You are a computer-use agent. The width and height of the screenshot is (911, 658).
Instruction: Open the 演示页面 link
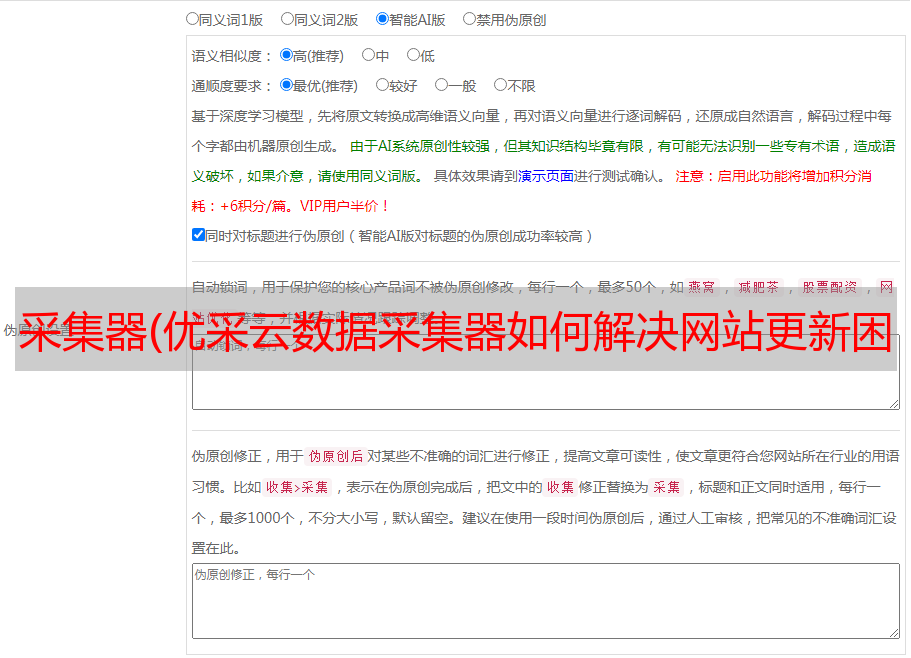(x=546, y=176)
